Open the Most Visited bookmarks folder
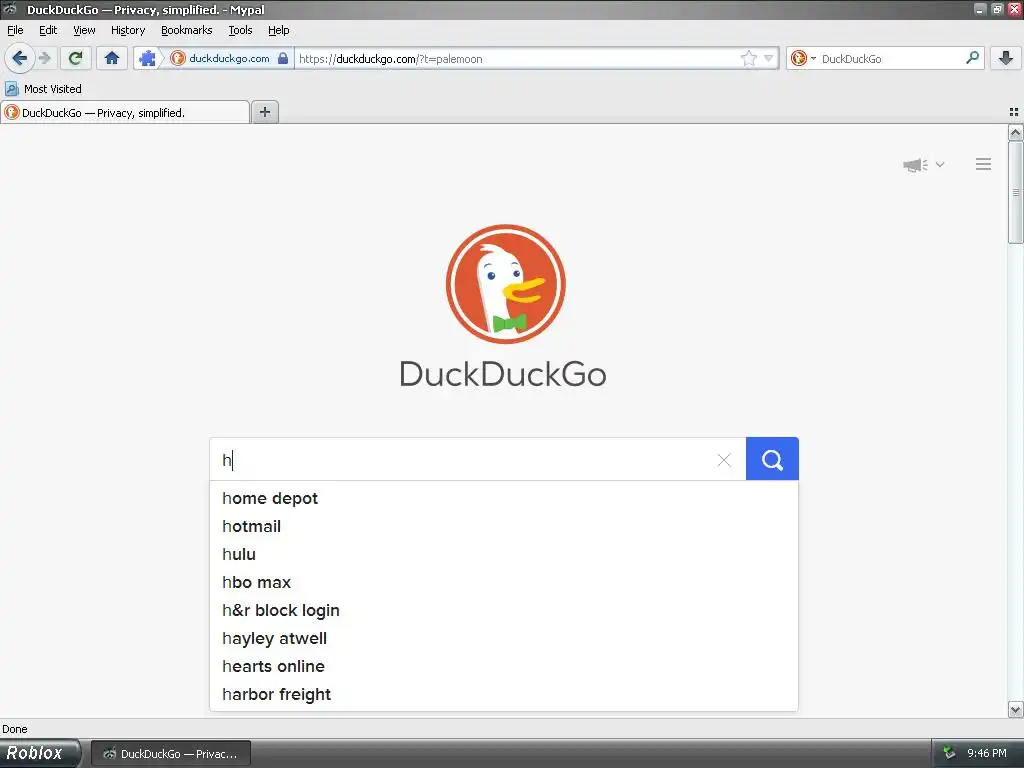 point(43,89)
